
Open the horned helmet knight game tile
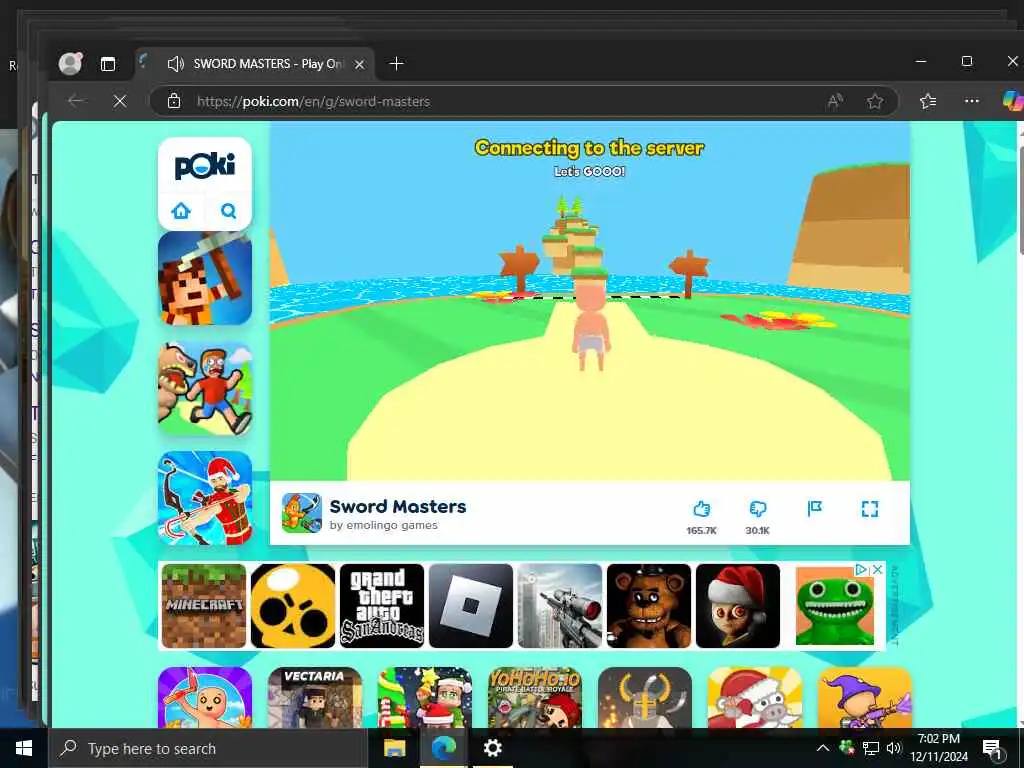click(x=645, y=697)
